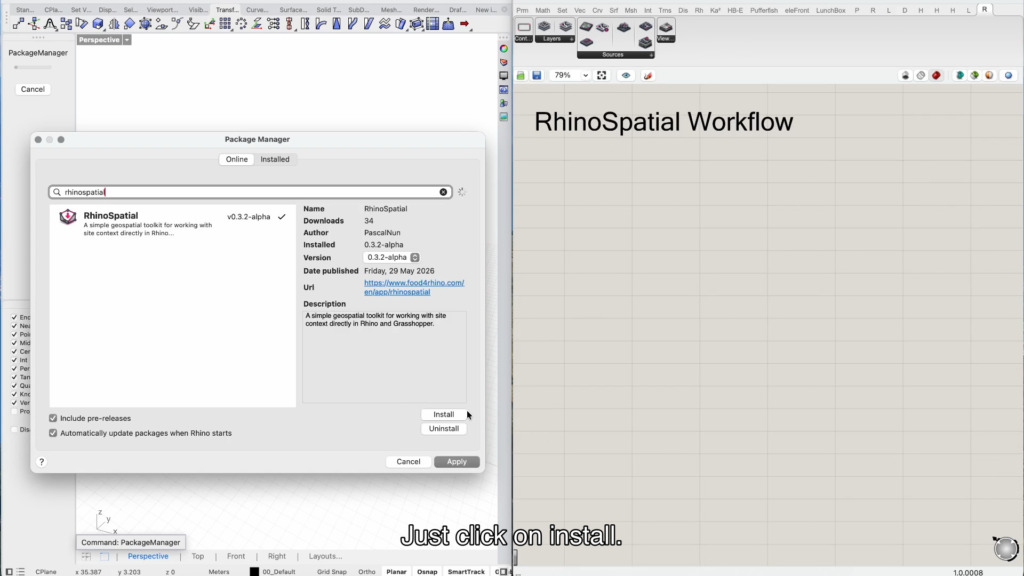
Task: Click Grasshopper zoom extents icon
Action: (601, 76)
